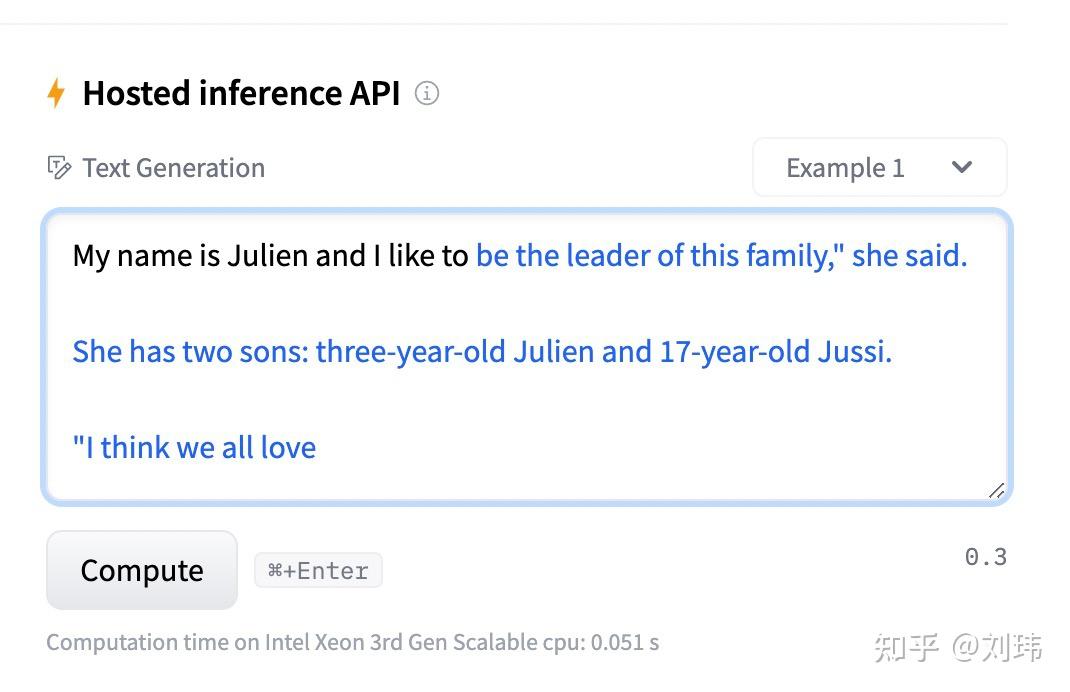Select the computation time status message
Screen dimensions: 1070x692
coord(353,642)
